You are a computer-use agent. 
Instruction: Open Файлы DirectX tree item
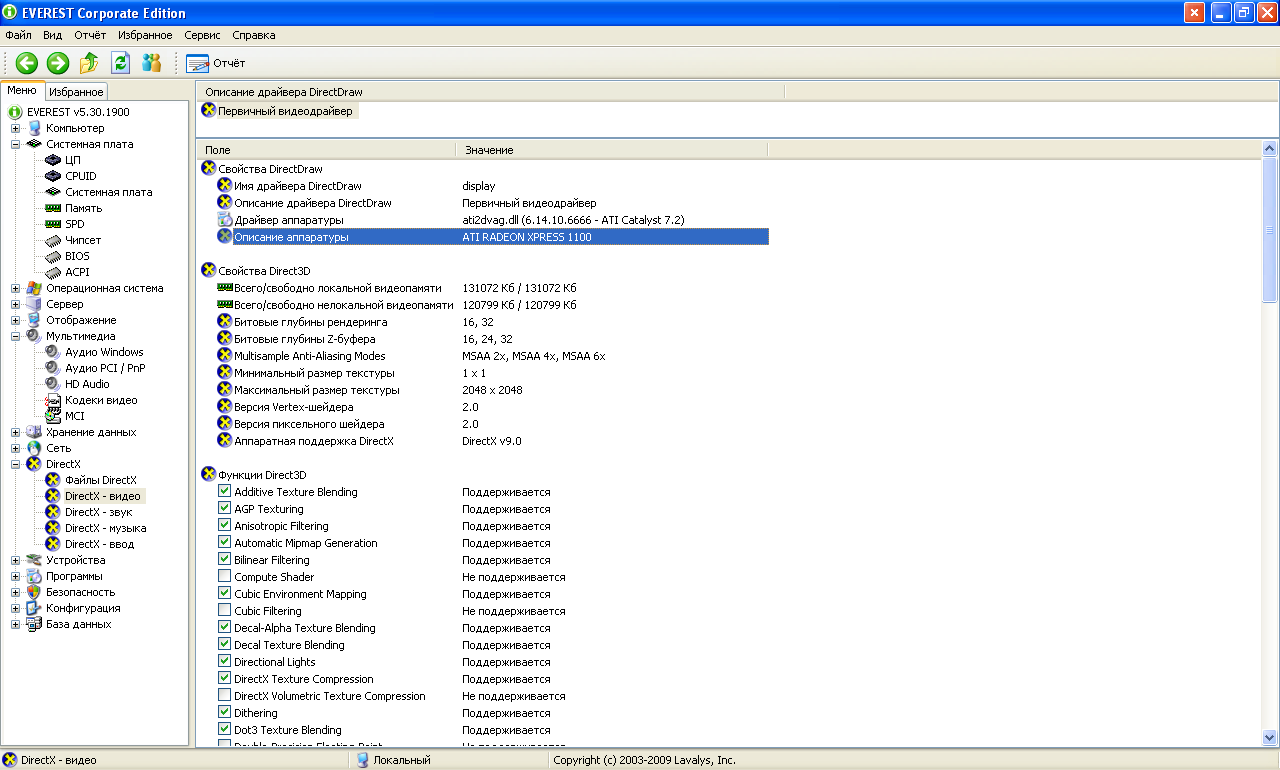coord(101,480)
